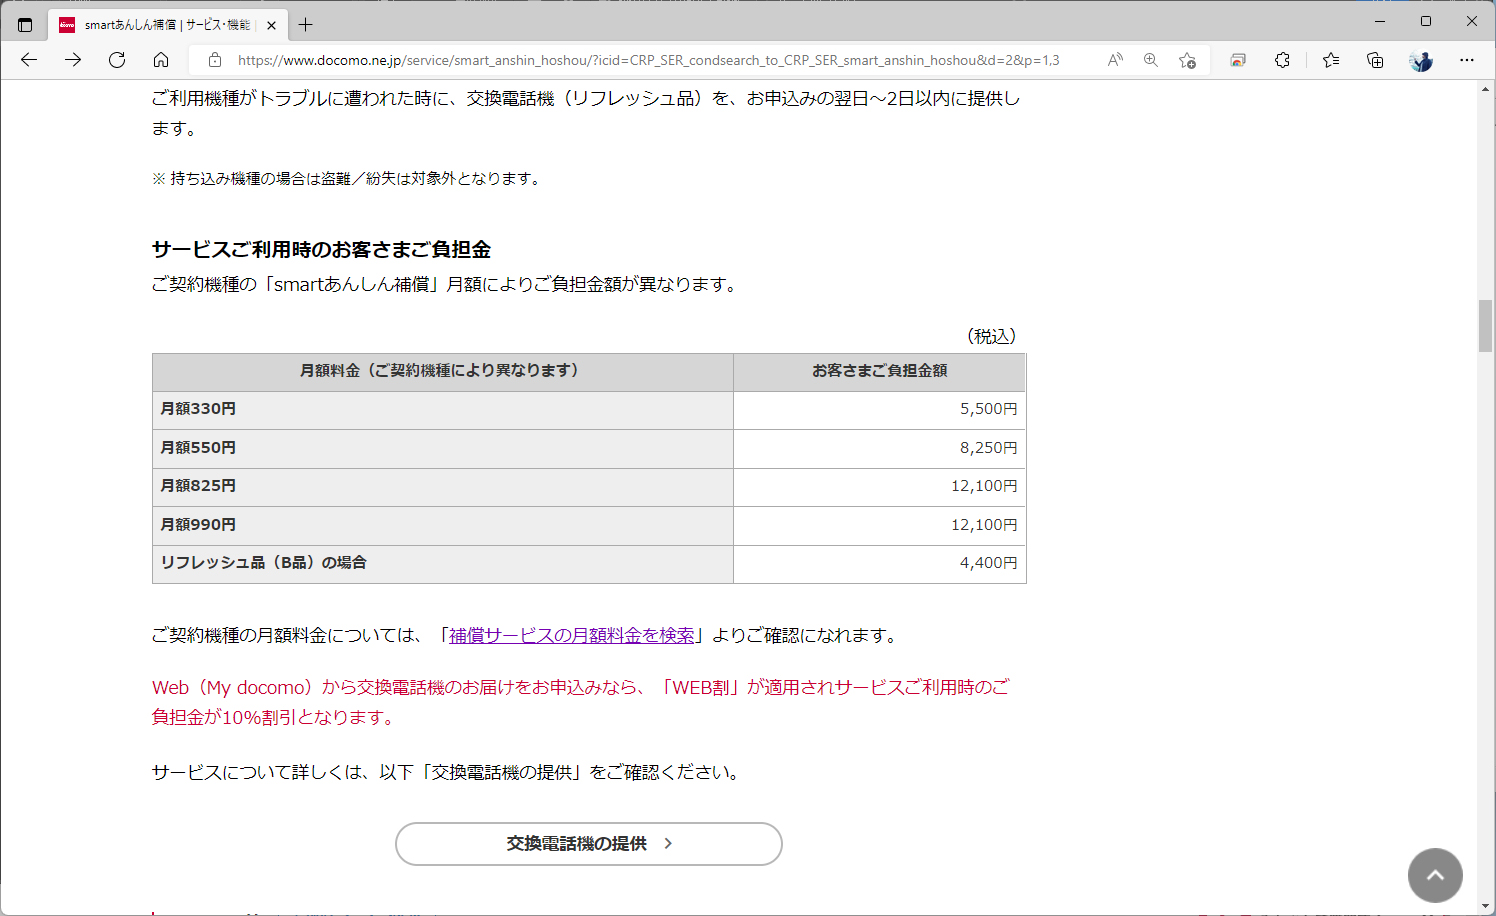Open the Collections panel

coord(1375,60)
